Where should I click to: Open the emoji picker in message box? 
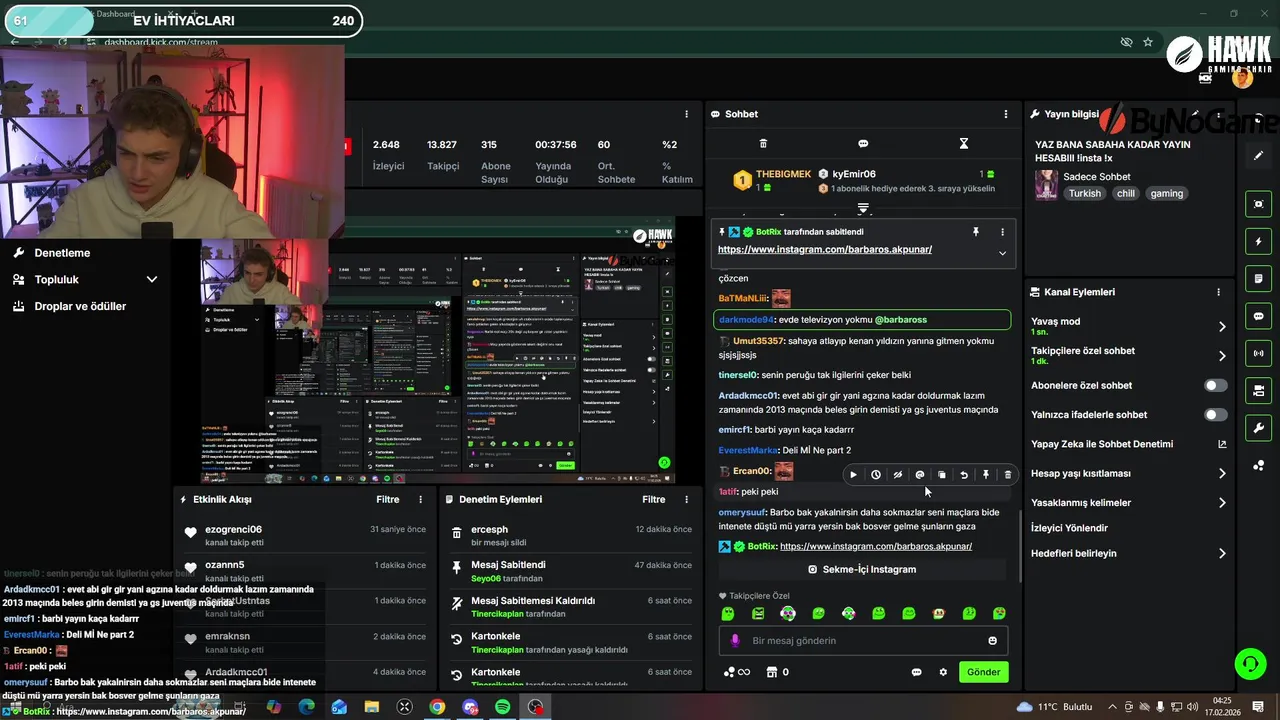(x=993, y=641)
